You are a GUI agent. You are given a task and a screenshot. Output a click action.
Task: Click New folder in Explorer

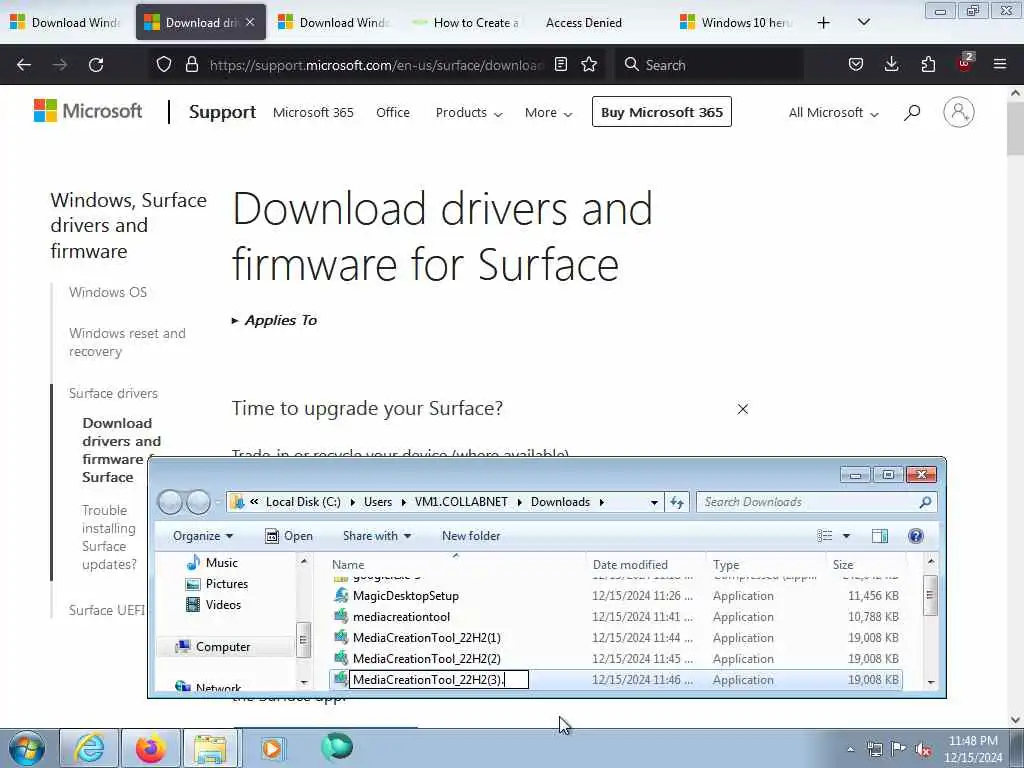[471, 536]
